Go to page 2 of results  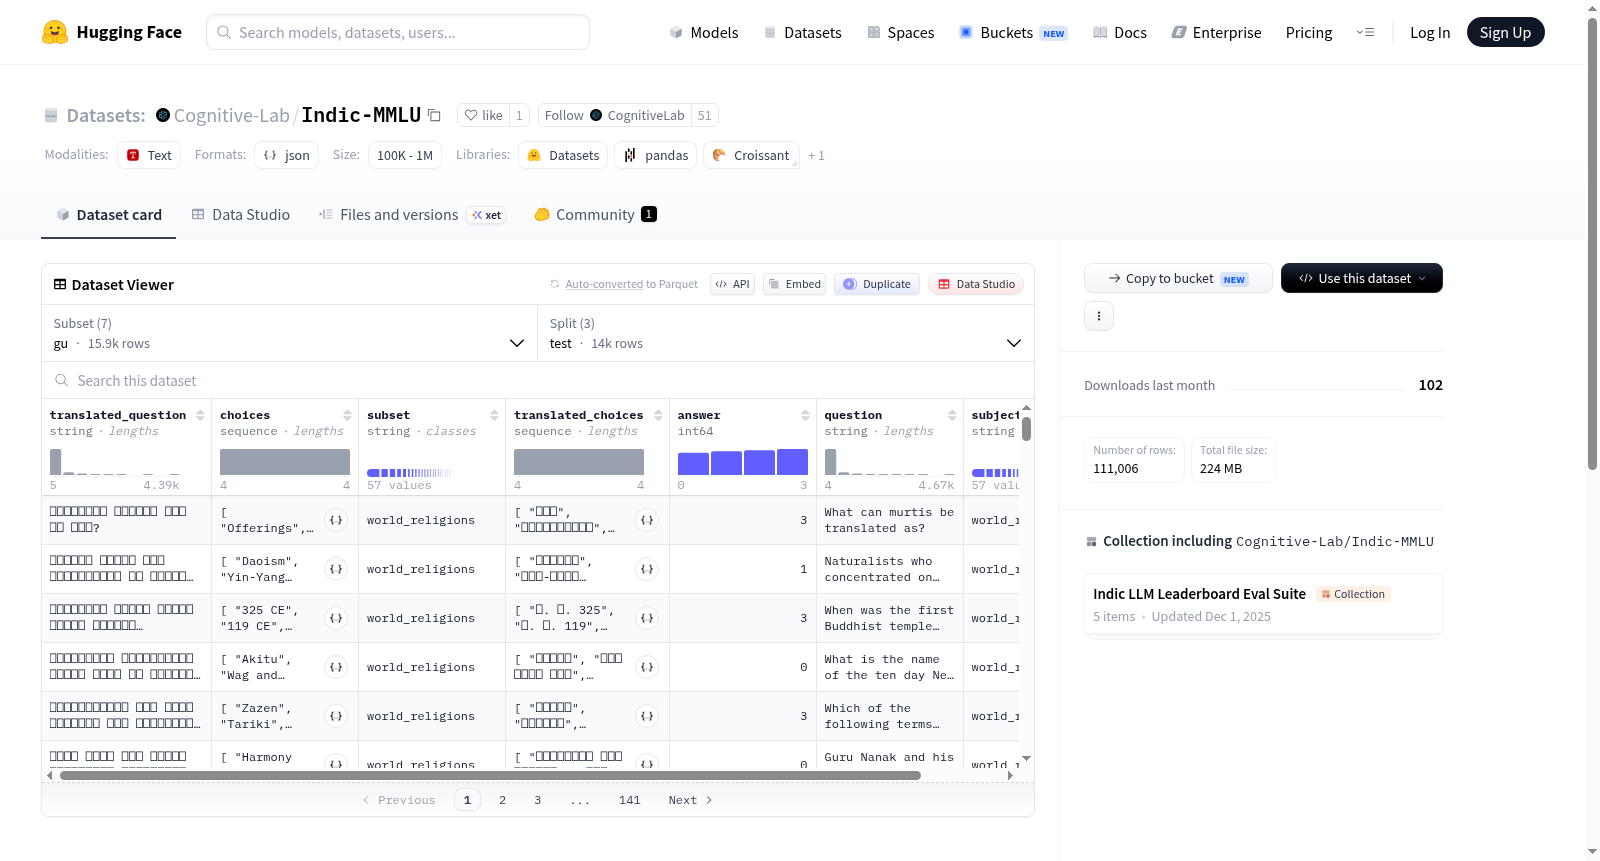coord(502,800)
